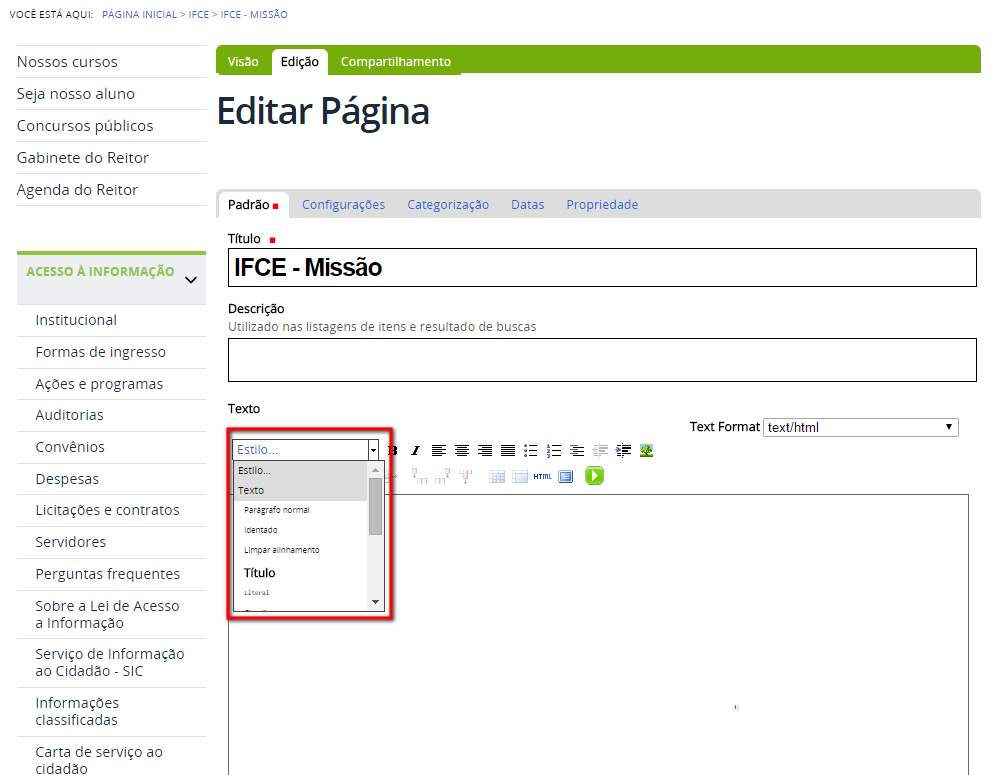Toggle bold formatting in editor toolbar
Viewport: 996px width, 775px height.
click(393, 450)
